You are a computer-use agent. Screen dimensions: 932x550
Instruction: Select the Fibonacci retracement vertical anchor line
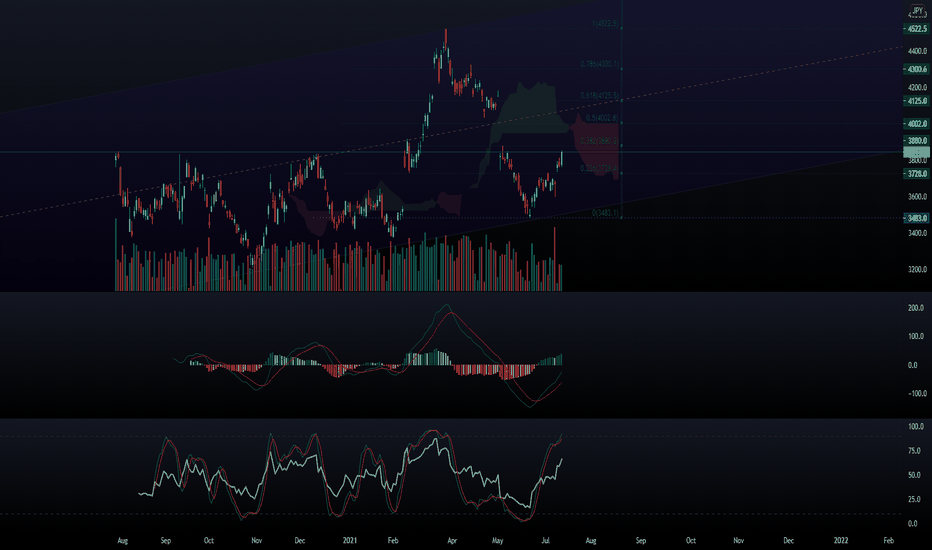click(x=622, y=109)
